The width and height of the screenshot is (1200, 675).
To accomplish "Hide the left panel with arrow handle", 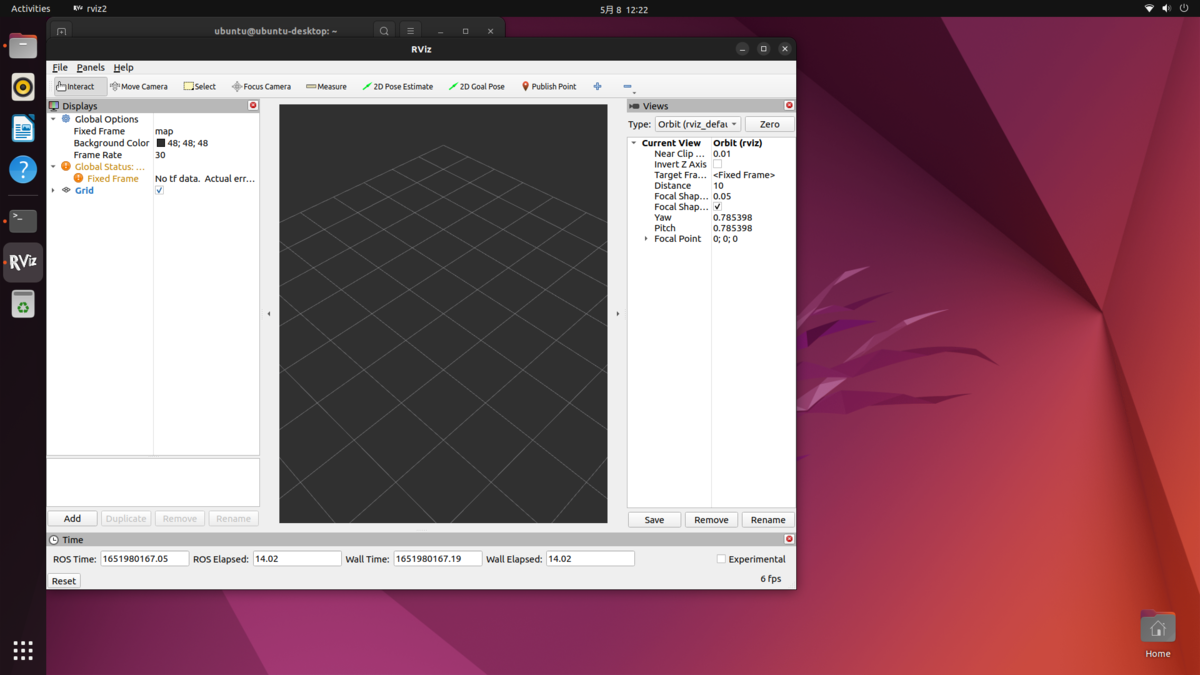I will tap(269, 314).
